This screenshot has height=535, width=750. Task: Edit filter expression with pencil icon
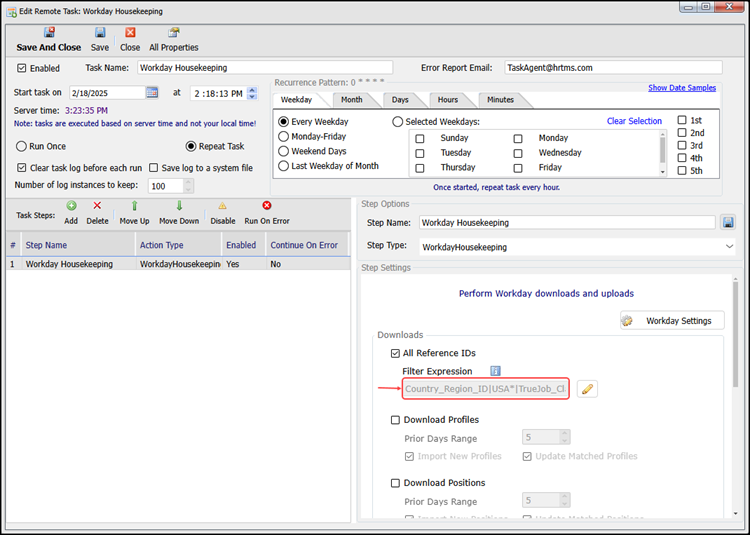pos(587,389)
